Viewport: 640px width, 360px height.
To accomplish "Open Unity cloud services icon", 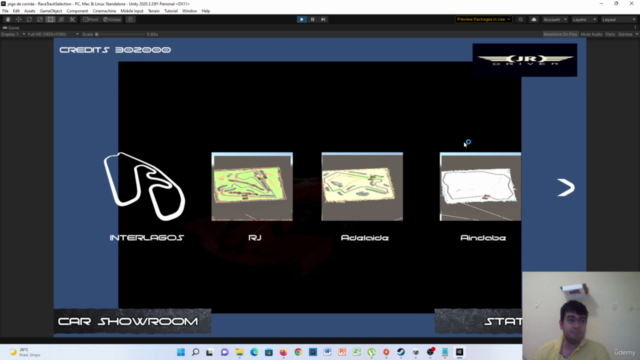I will (533, 19).
